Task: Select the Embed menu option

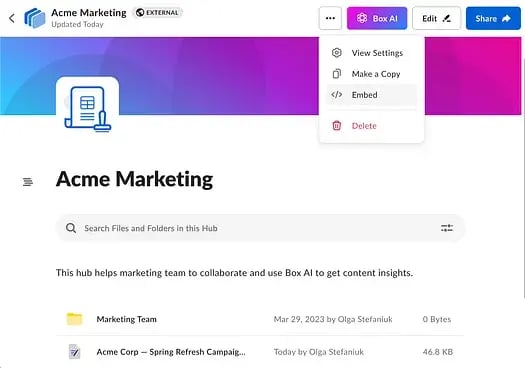Action: [371, 95]
